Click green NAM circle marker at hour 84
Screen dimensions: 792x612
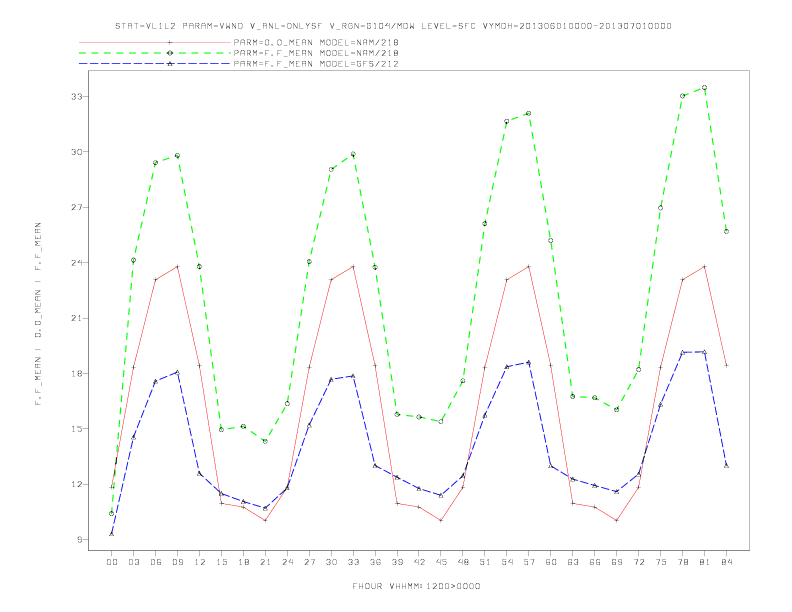coord(726,231)
